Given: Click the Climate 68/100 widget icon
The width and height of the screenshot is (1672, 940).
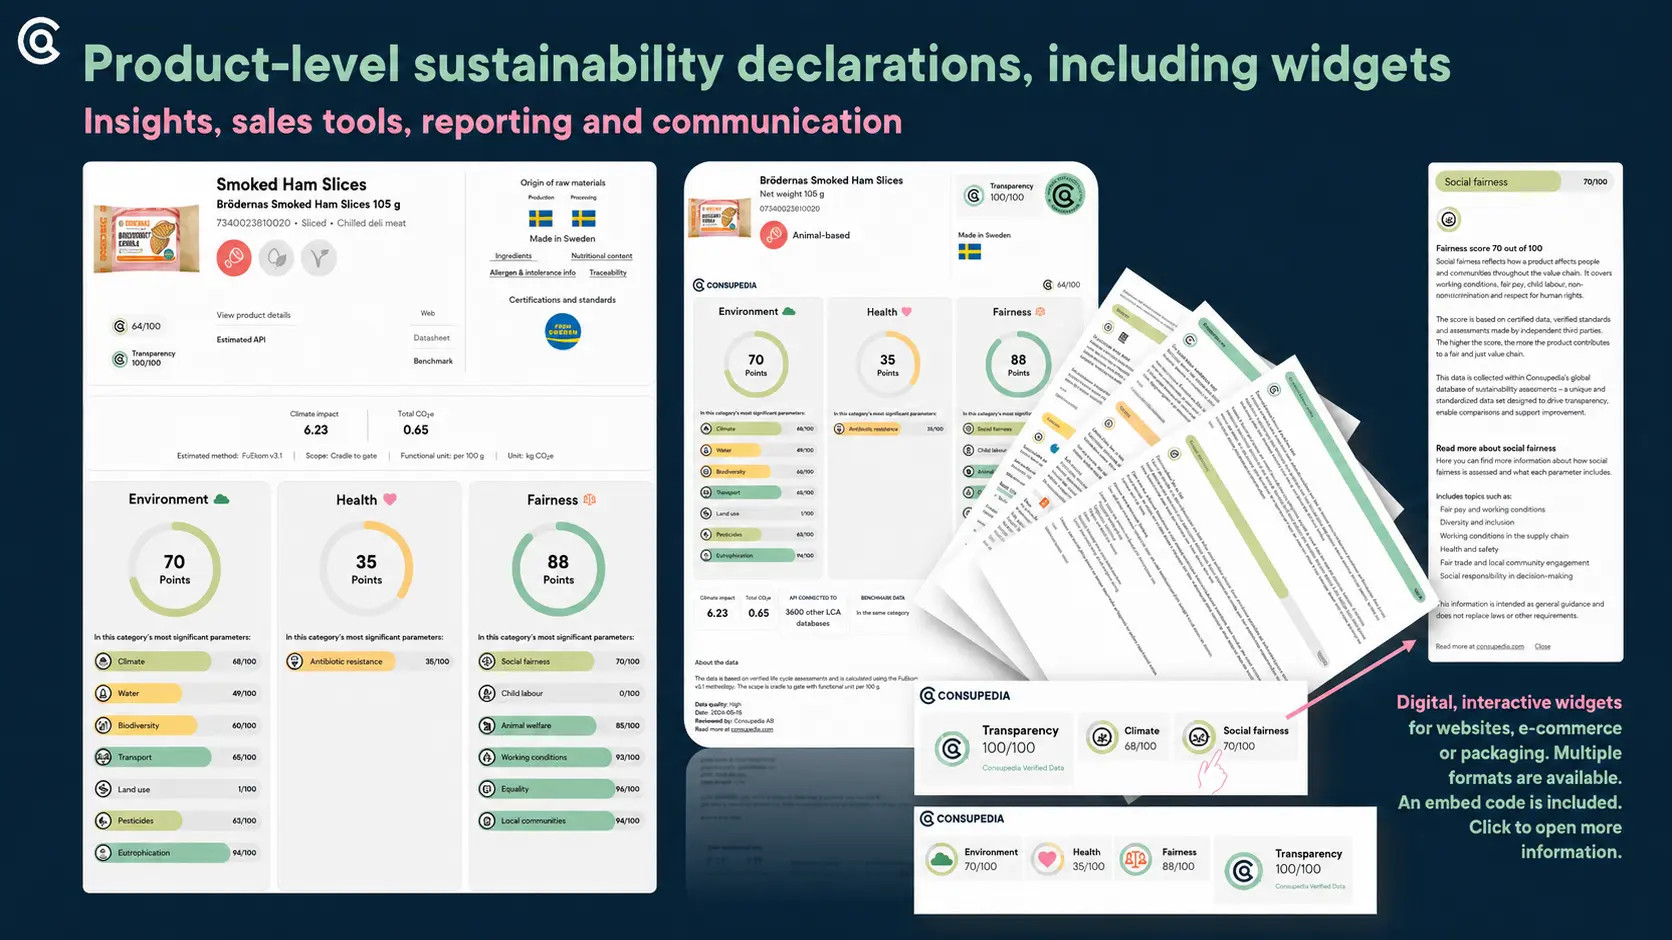Looking at the screenshot, I should (x=1102, y=738).
